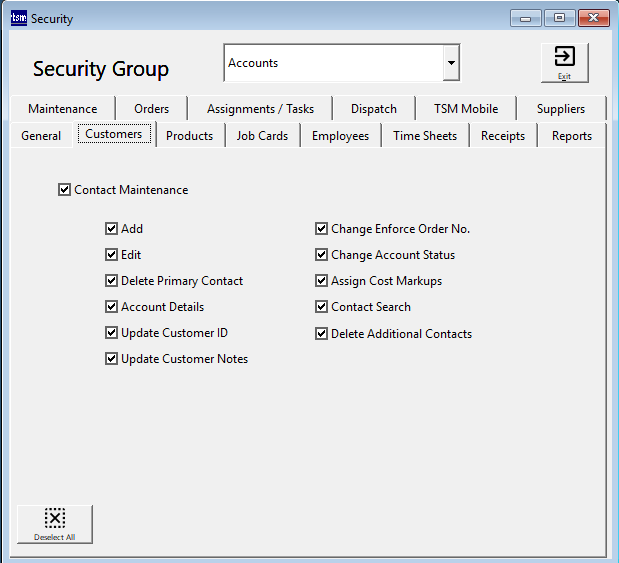619x563 pixels.
Task: Click the Deselect All icon button
Action: 55,523
